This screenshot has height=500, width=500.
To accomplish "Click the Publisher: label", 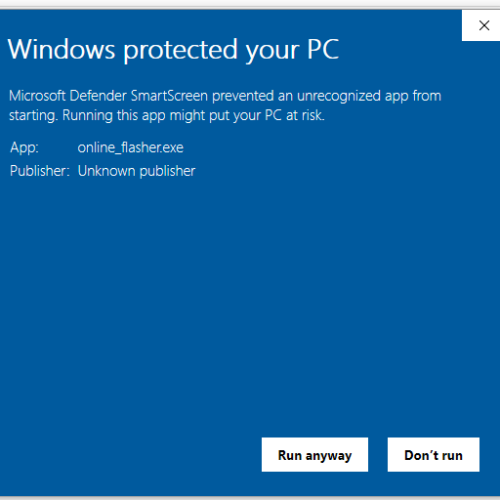I will pos(40,171).
